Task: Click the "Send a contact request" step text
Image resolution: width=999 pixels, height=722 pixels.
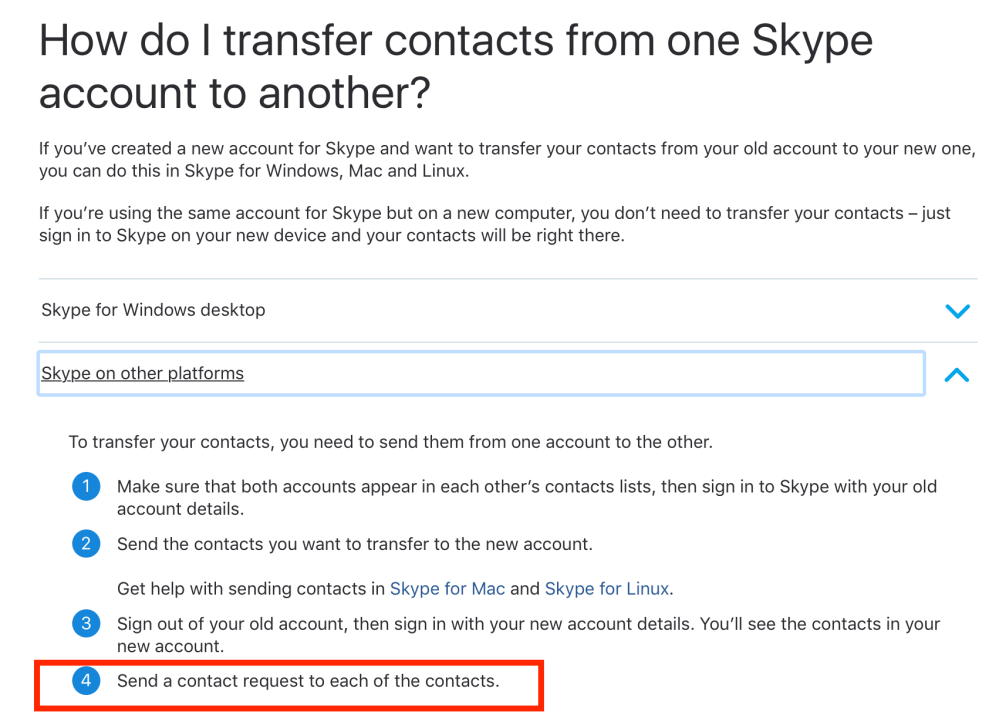Action: (x=307, y=681)
